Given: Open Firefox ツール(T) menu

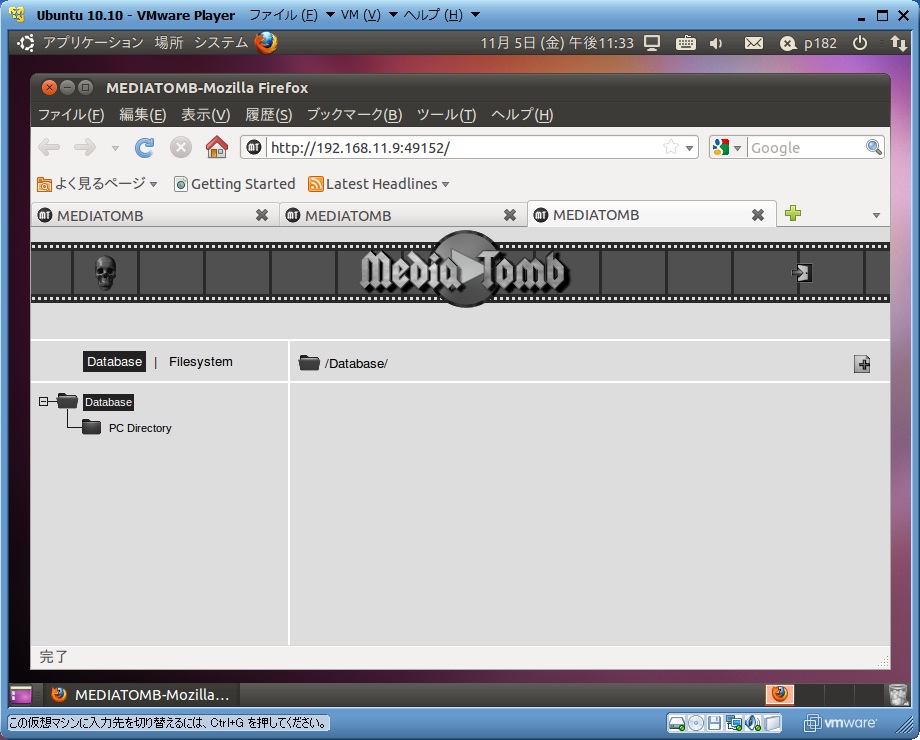Looking at the screenshot, I should click(x=447, y=114).
